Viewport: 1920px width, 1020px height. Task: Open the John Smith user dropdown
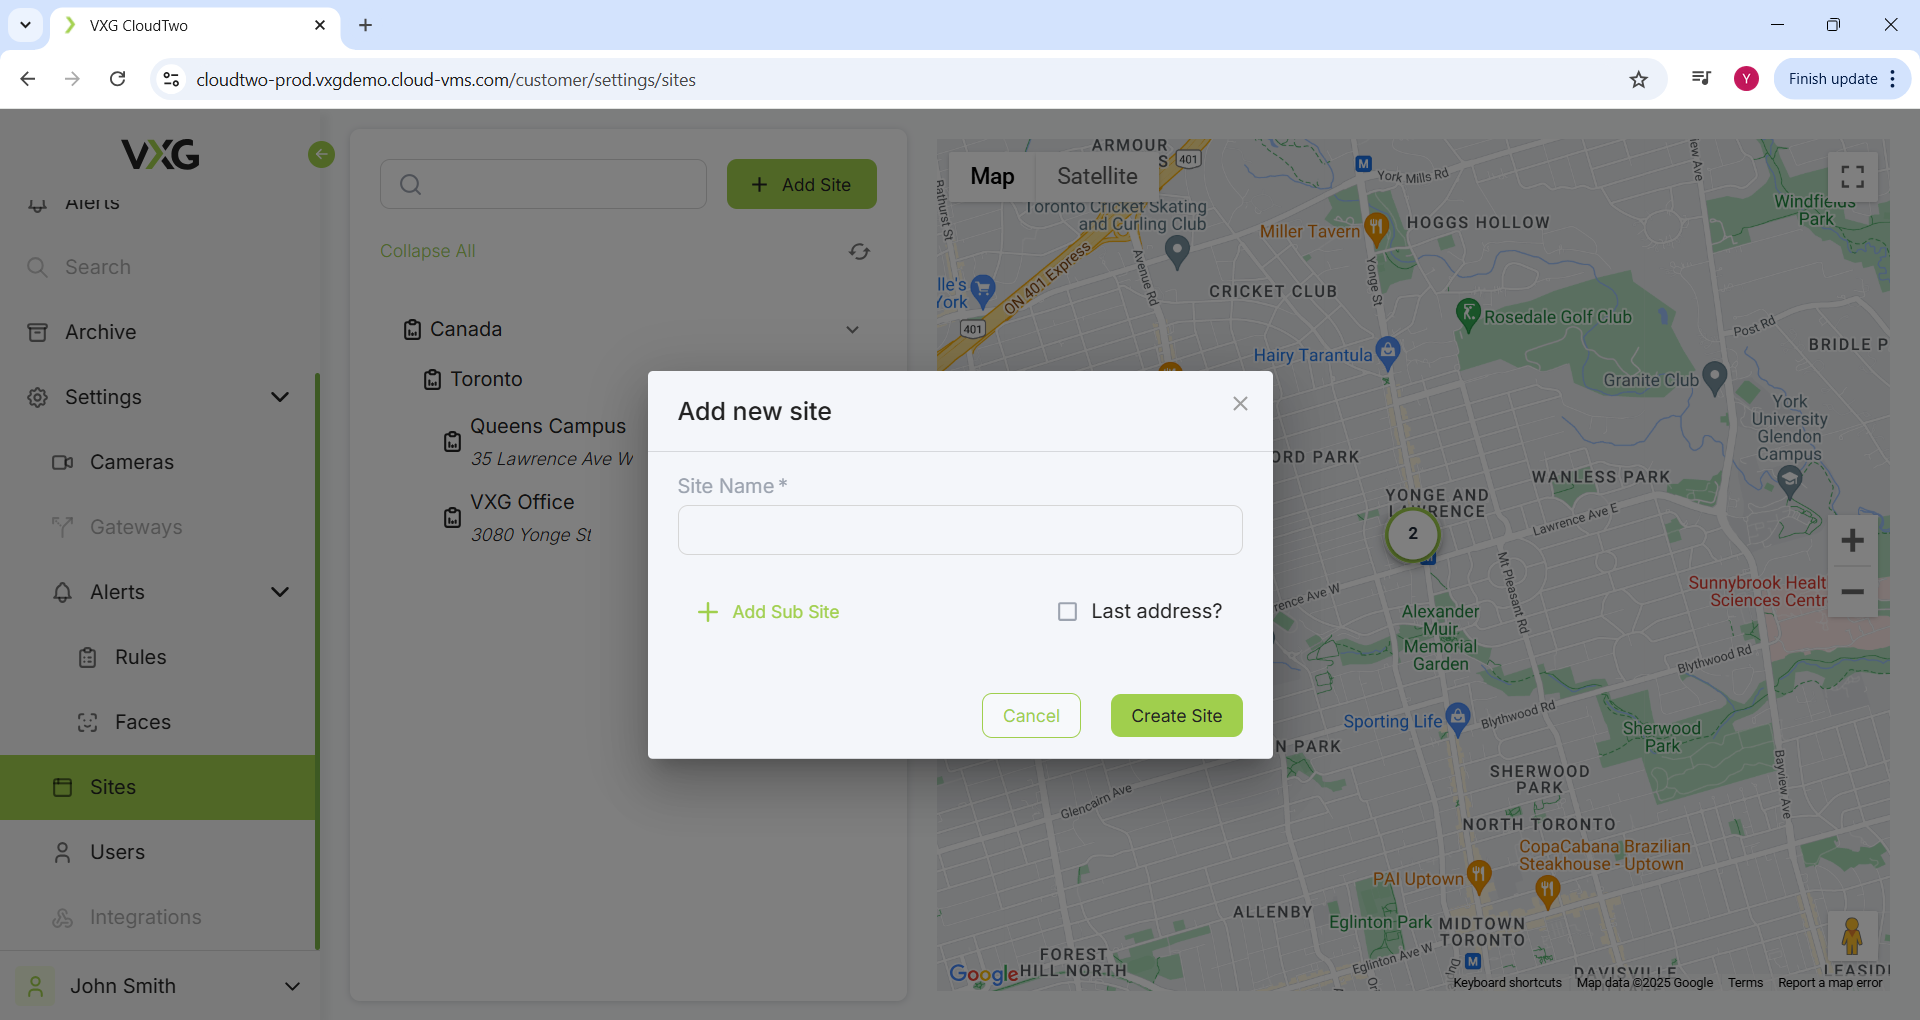coord(292,986)
